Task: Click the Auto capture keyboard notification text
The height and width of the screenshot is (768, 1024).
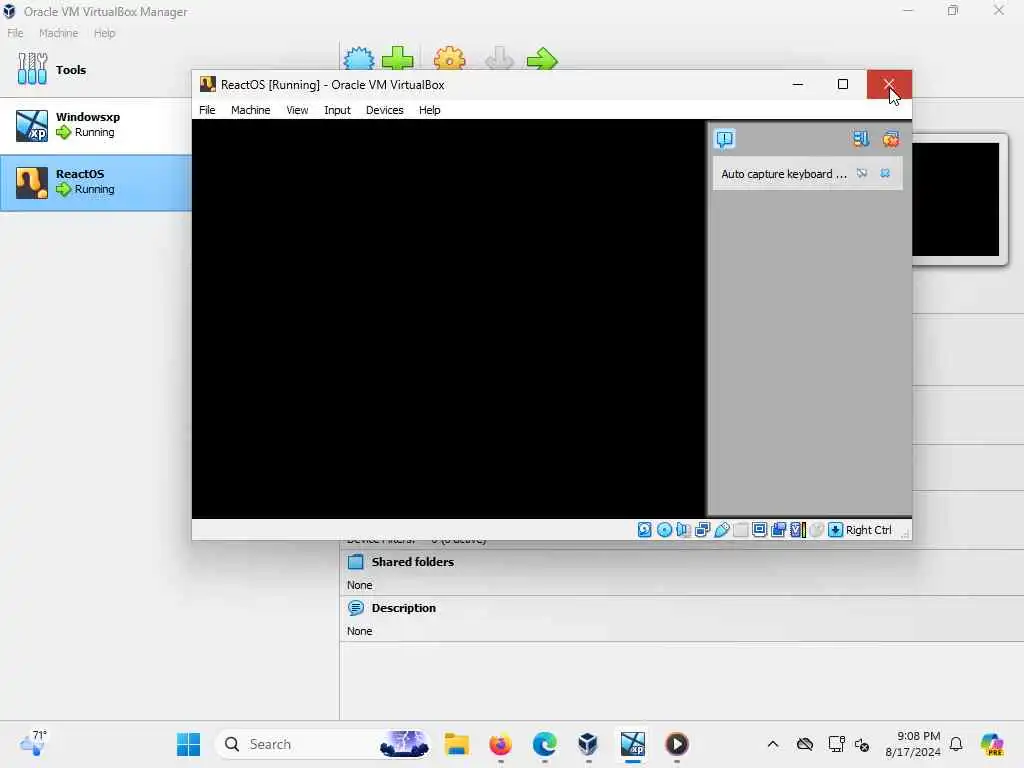Action: (x=784, y=174)
